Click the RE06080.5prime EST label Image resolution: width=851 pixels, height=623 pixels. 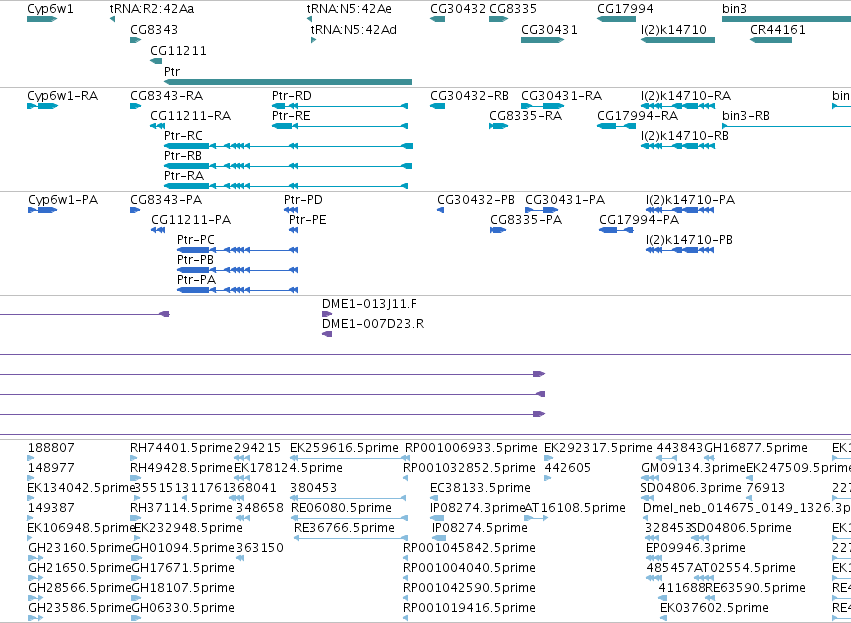341,508
